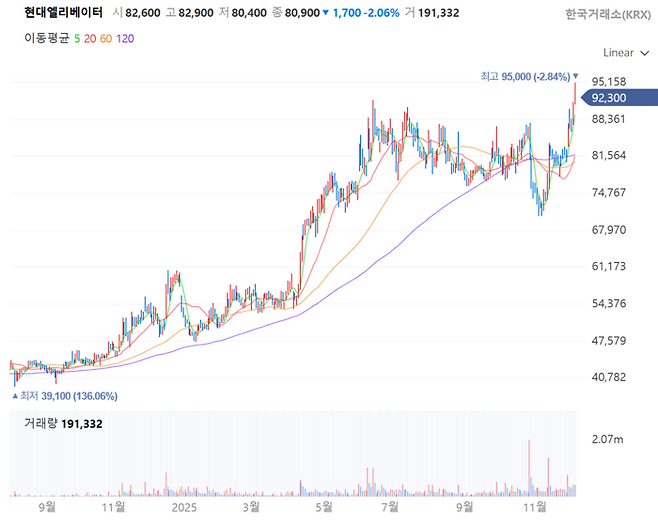The width and height of the screenshot is (658, 522).
Task: Click the 2.07m volume axis label
Action: 608,440
